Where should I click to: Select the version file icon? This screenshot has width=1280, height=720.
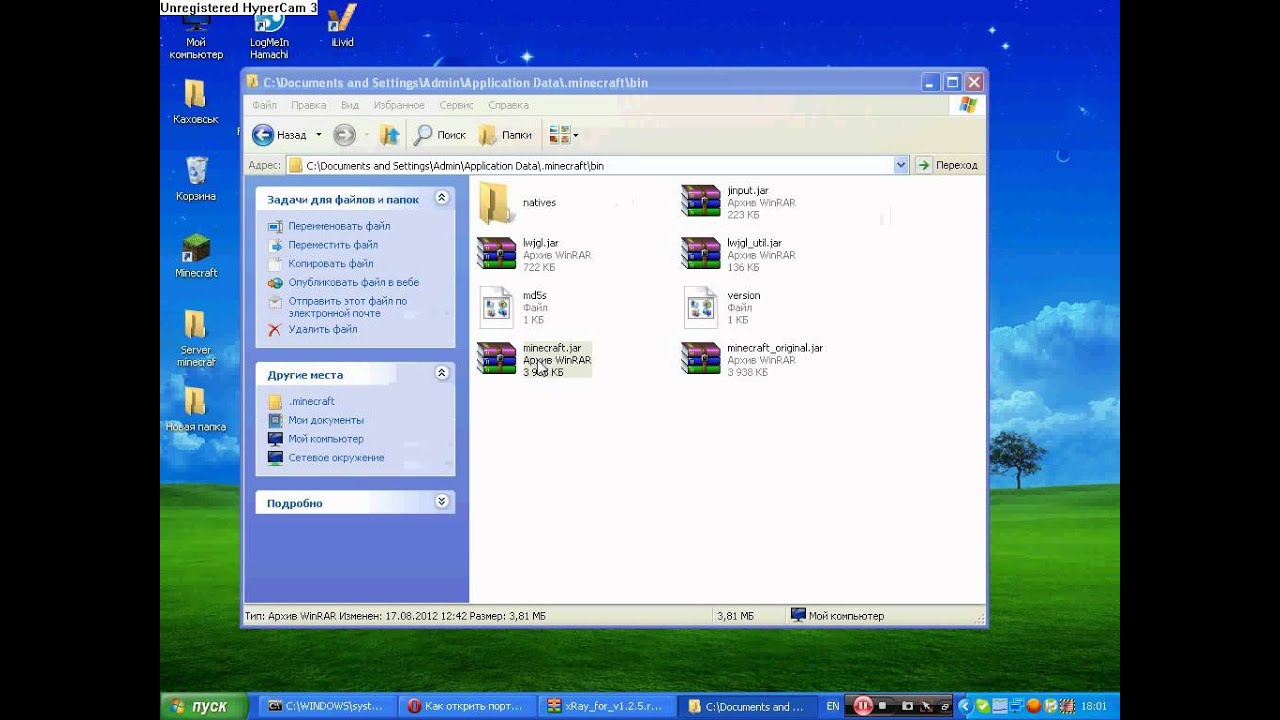(x=700, y=308)
